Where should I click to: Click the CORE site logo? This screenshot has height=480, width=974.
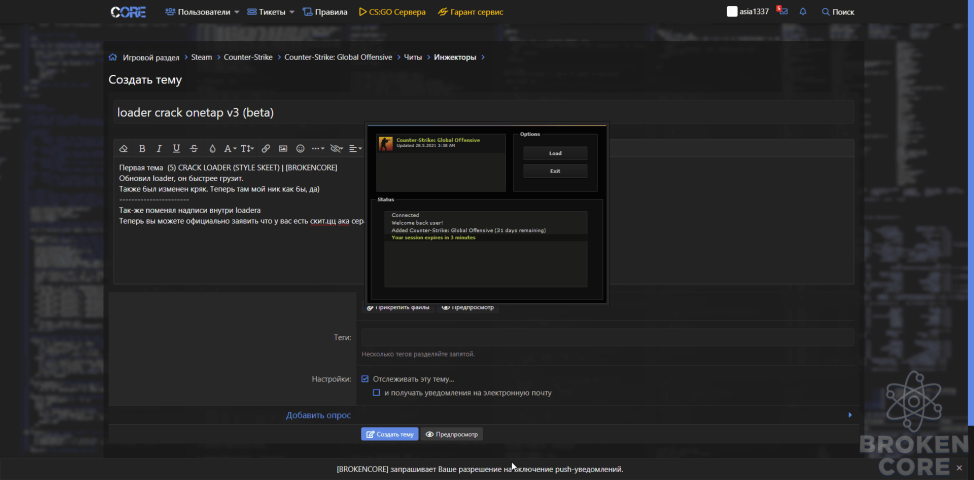(x=128, y=12)
